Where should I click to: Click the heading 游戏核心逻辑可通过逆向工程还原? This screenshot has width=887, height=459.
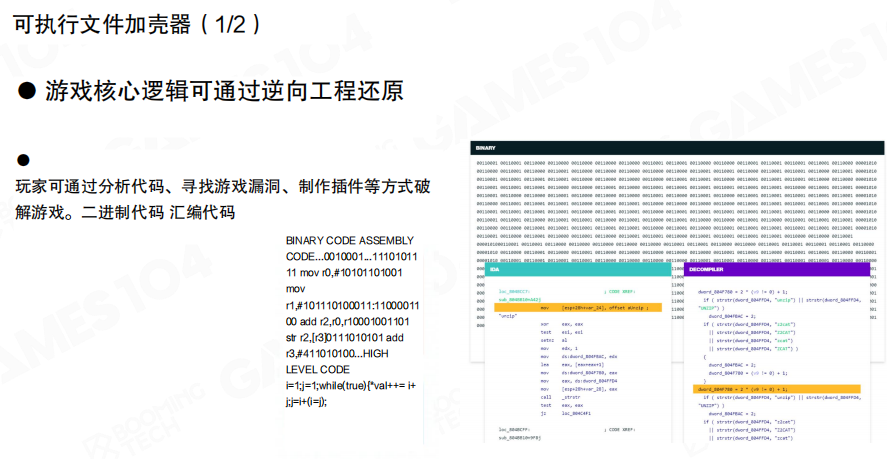tap(224, 92)
